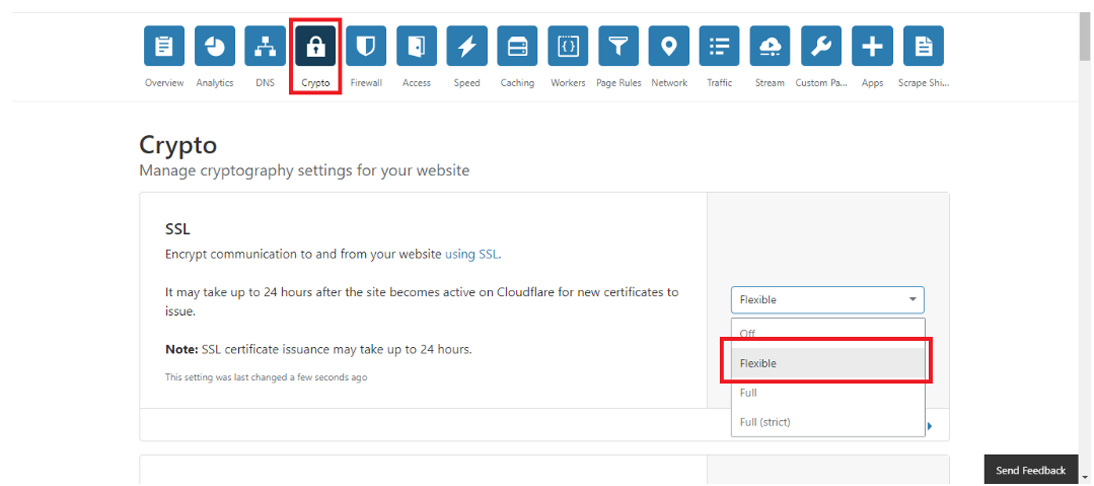Collapse the SSL mode dropdown showing Flexible
This screenshot has width=1094, height=486.
point(827,300)
